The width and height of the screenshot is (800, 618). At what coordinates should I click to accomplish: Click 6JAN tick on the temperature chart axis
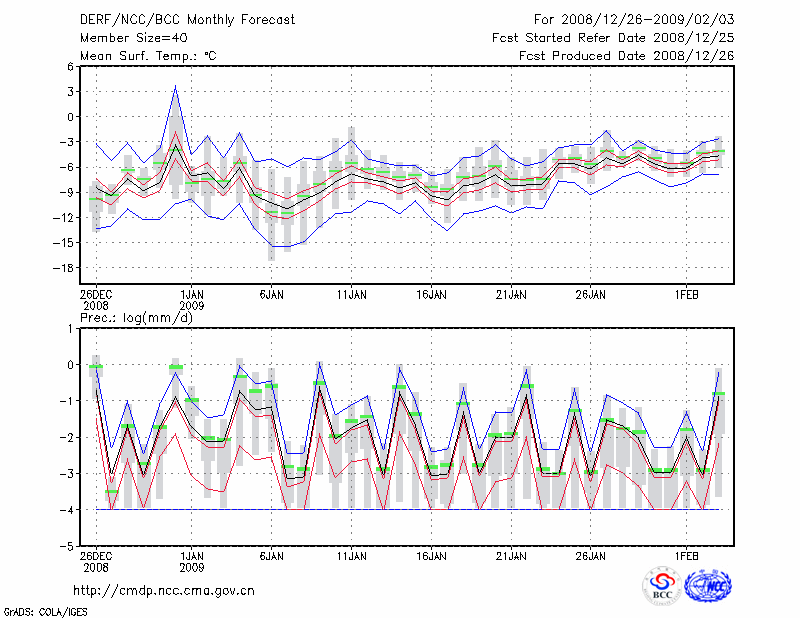tap(271, 296)
